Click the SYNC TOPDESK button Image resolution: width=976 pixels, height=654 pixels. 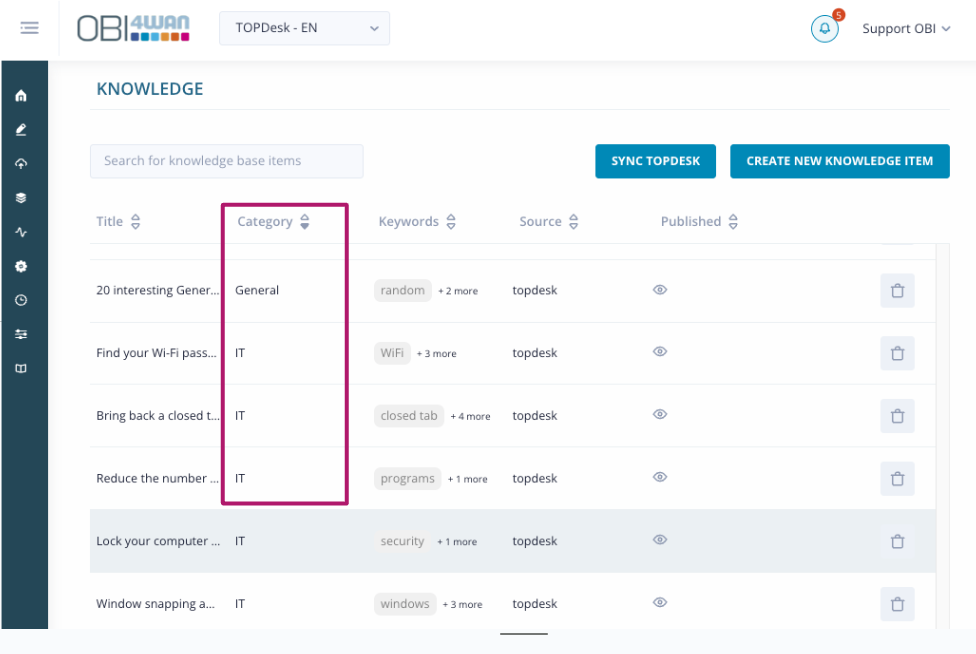pyautogui.click(x=655, y=161)
